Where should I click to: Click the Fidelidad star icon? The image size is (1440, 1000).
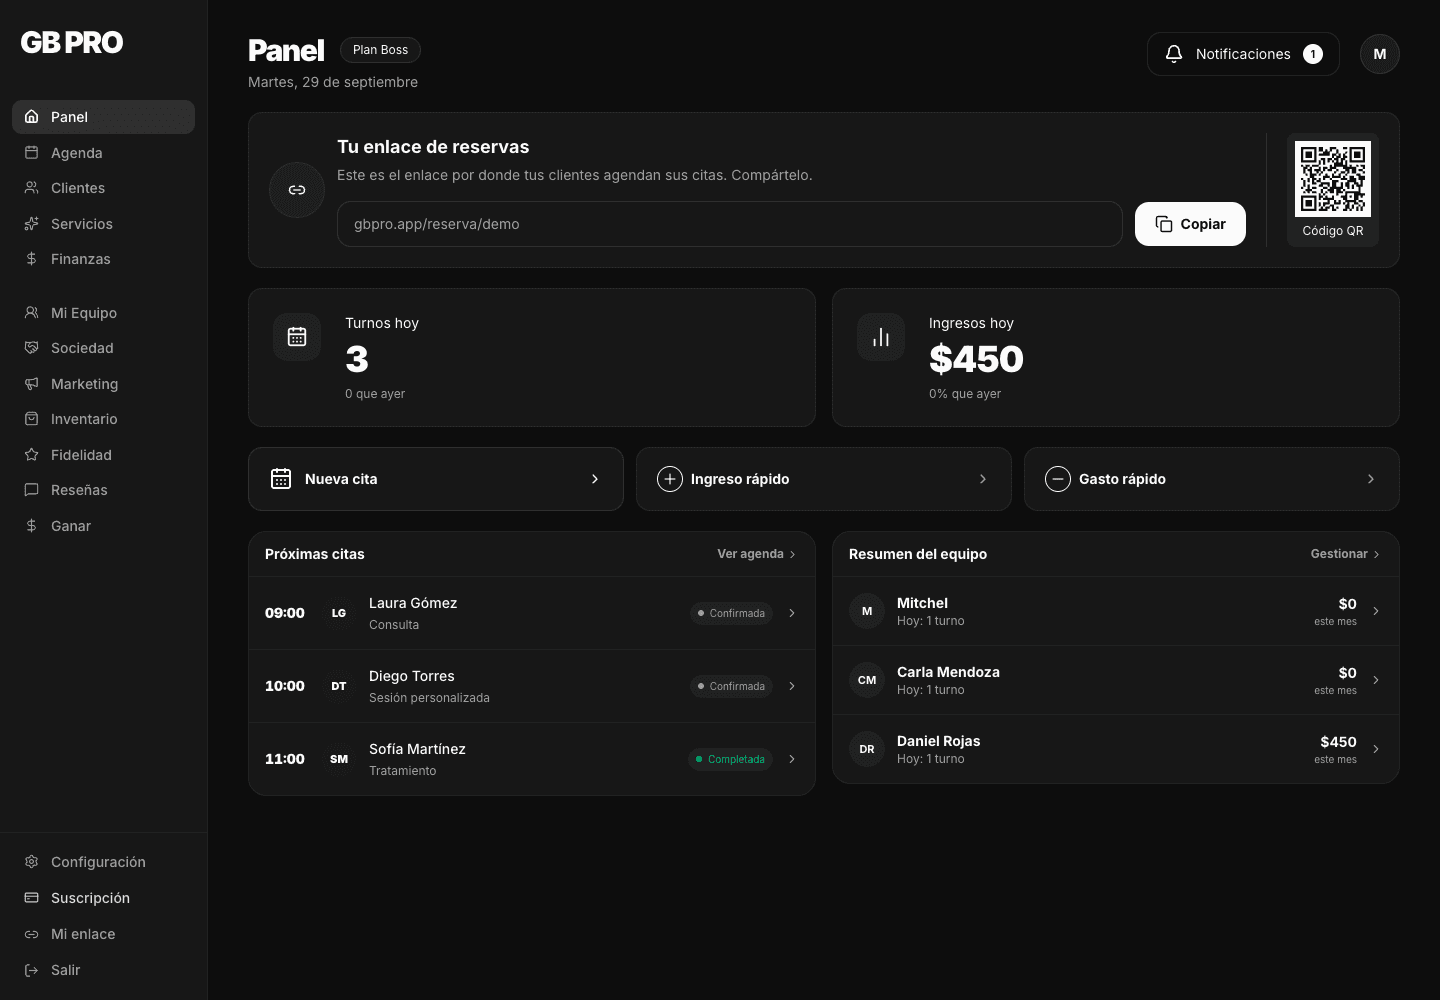(x=31, y=455)
